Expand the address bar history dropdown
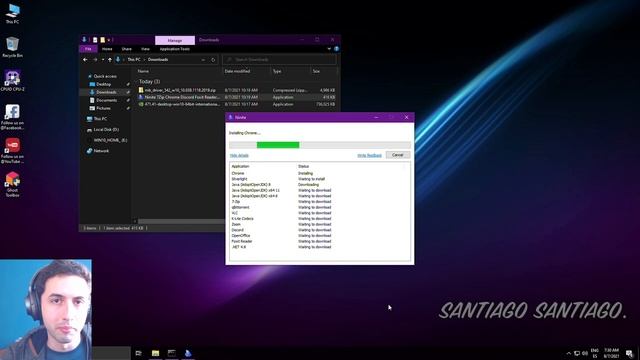Image resolution: width=640 pixels, height=360 pixels. [x=203, y=60]
